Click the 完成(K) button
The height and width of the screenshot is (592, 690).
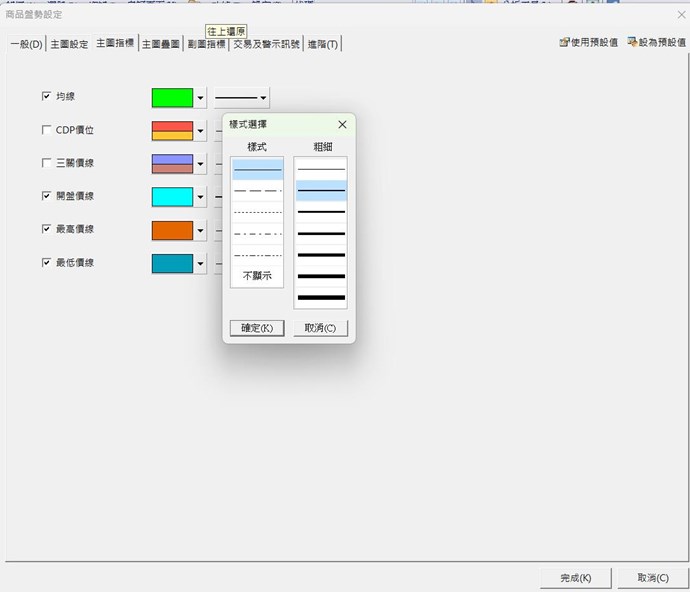click(575, 578)
